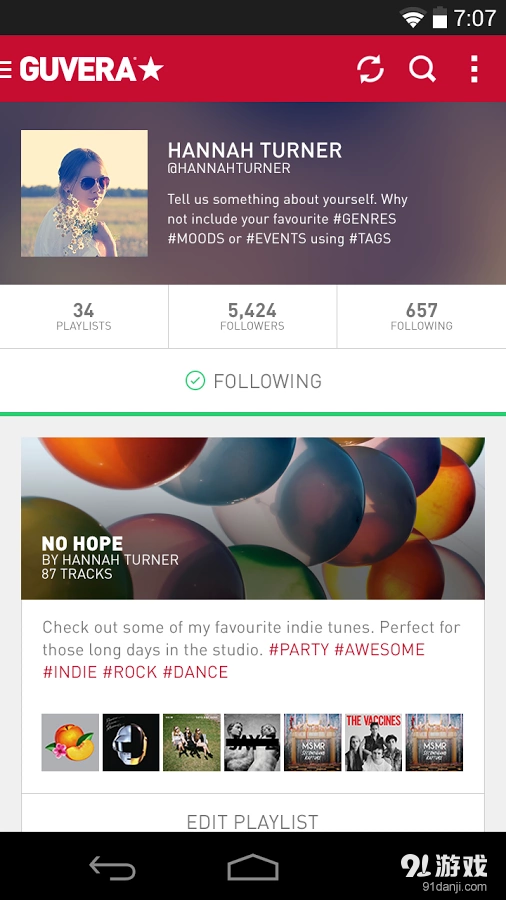Viewport: 506px width, 900px height.
Task: Select the Daft Punk helmet album art
Action: (x=131, y=742)
